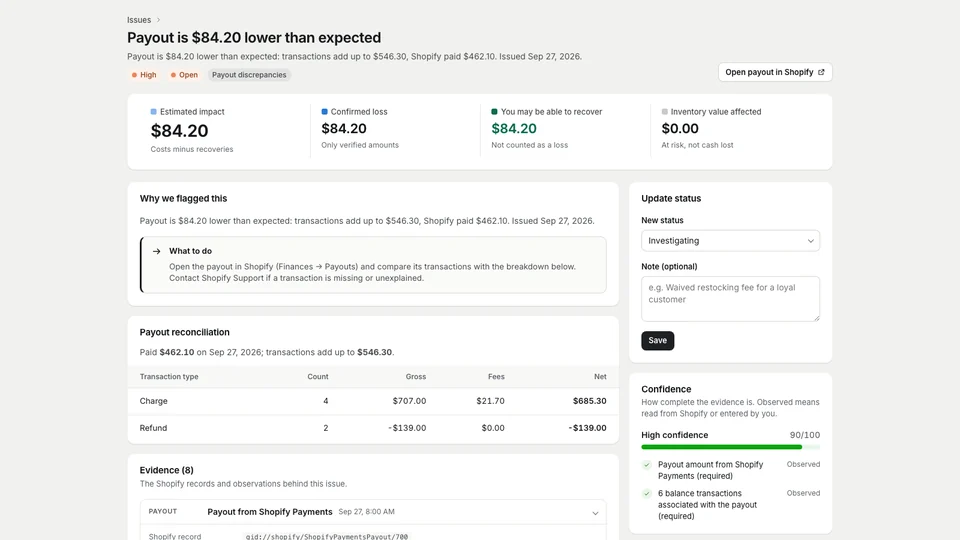The image size is (960, 540).
Task: Click the Count column header
Action: point(318,377)
